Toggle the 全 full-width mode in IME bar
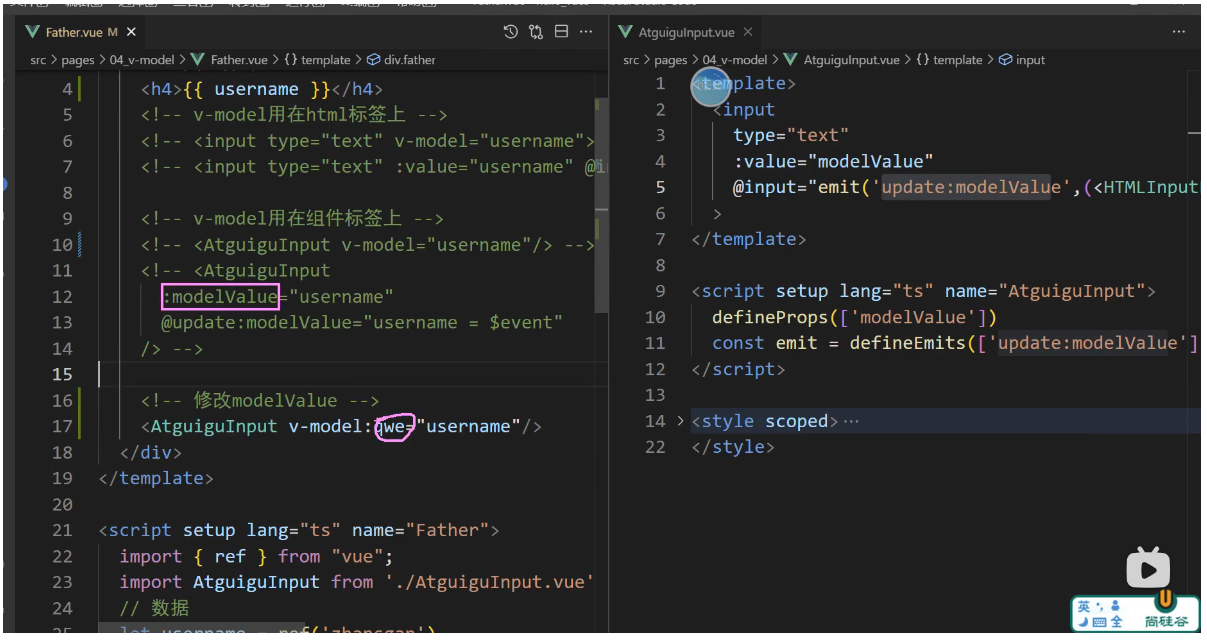The width and height of the screenshot is (1207, 640). [x=1116, y=622]
